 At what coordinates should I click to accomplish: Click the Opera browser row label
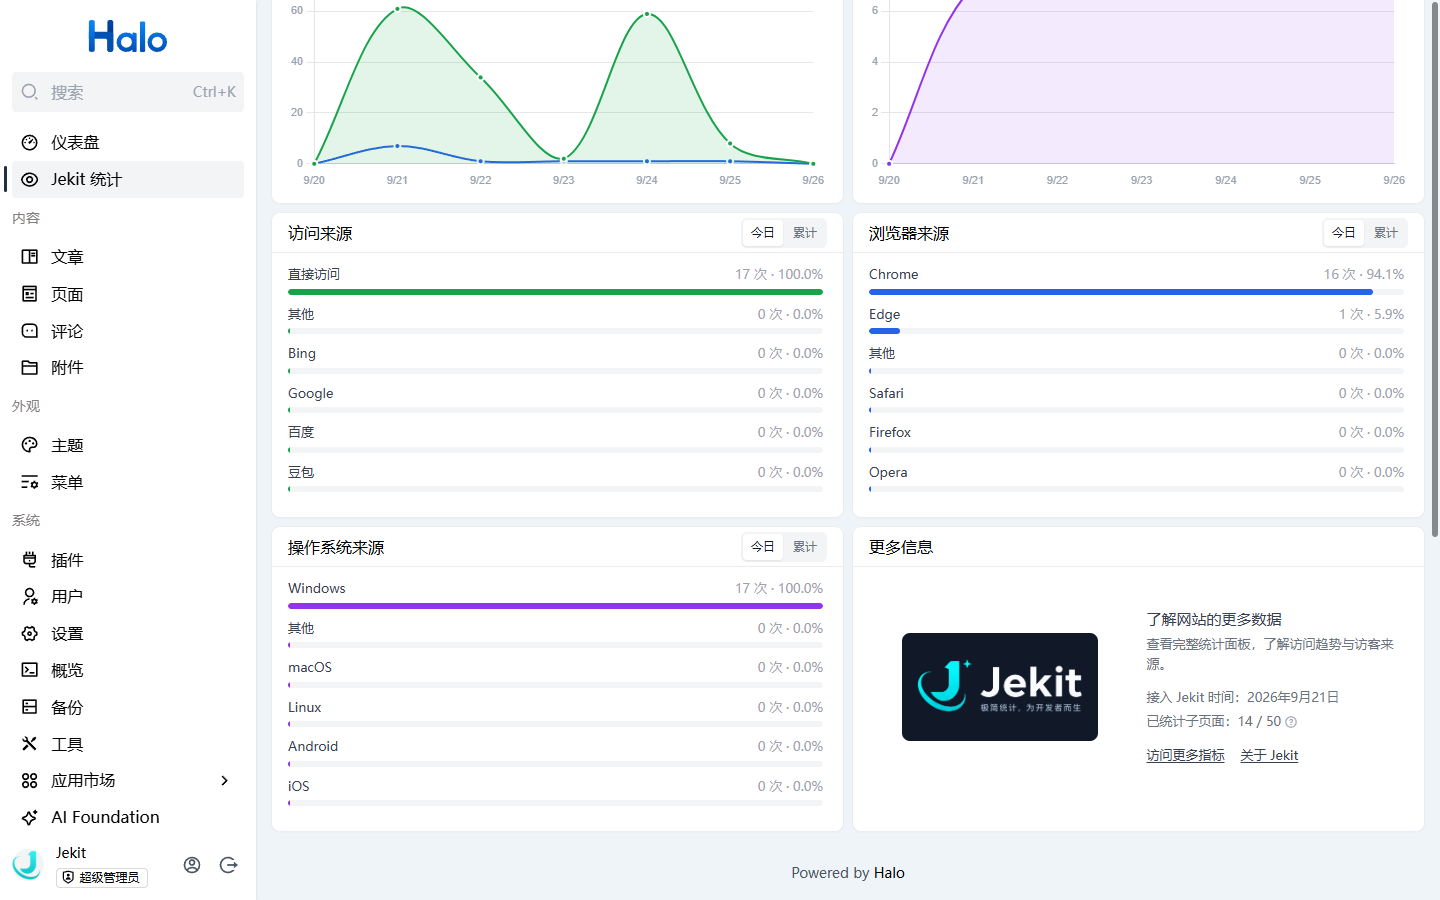(888, 473)
